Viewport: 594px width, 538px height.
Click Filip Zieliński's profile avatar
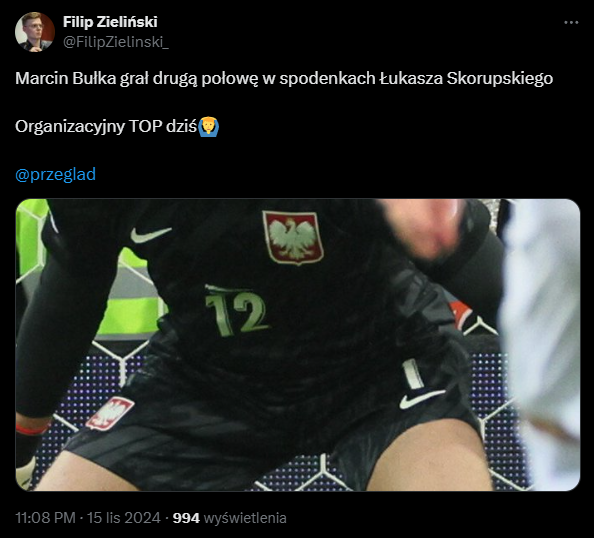click(x=34, y=32)
